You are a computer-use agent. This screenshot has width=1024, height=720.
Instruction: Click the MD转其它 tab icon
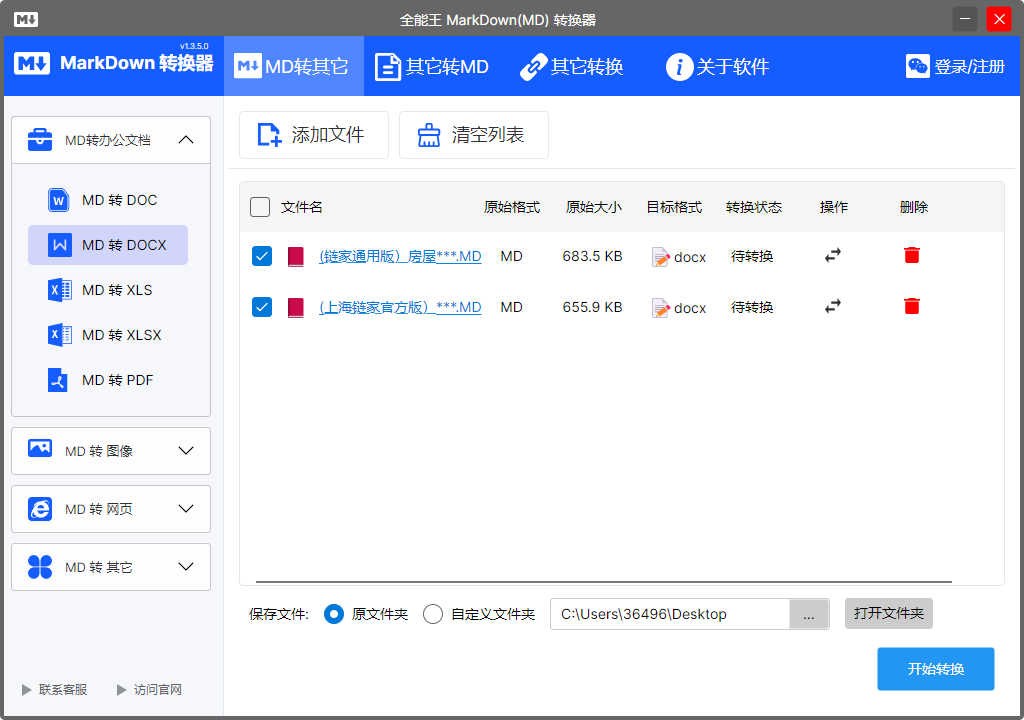[248, 66]
